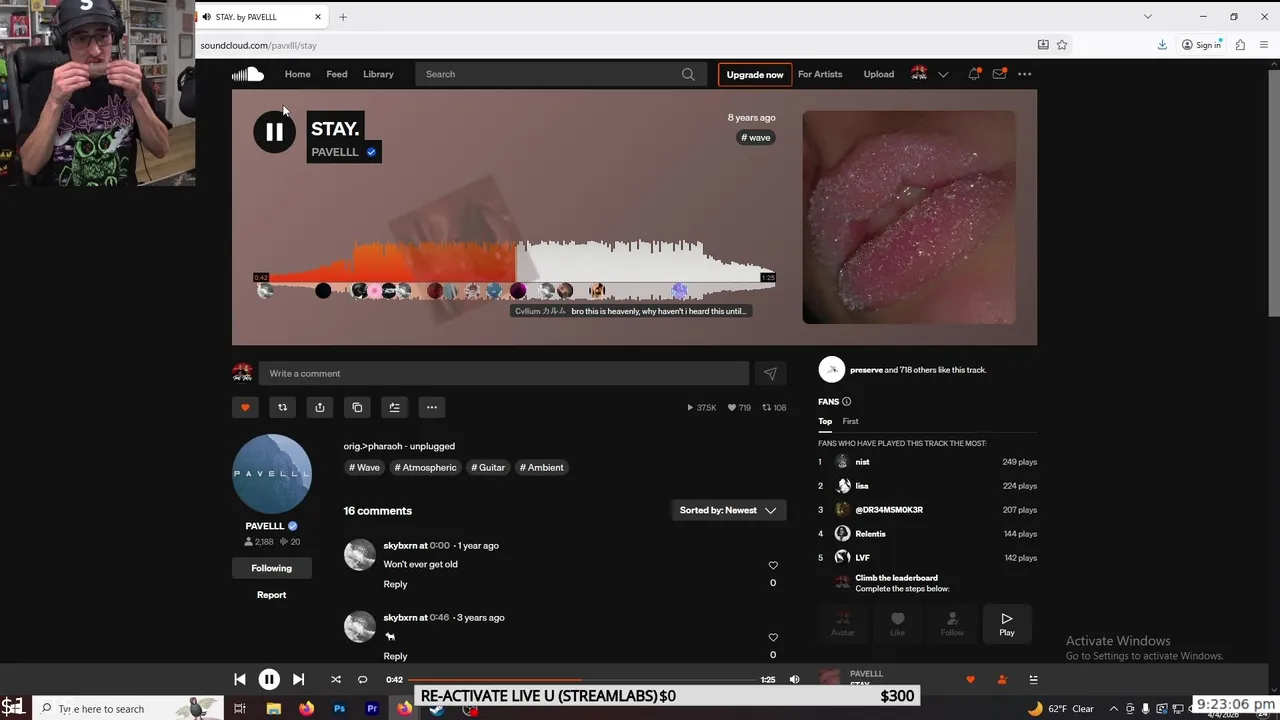This screenshot has height=720, width=1280.
Task: Click the Following button for PAVELLL
Action: coord(271,568)
